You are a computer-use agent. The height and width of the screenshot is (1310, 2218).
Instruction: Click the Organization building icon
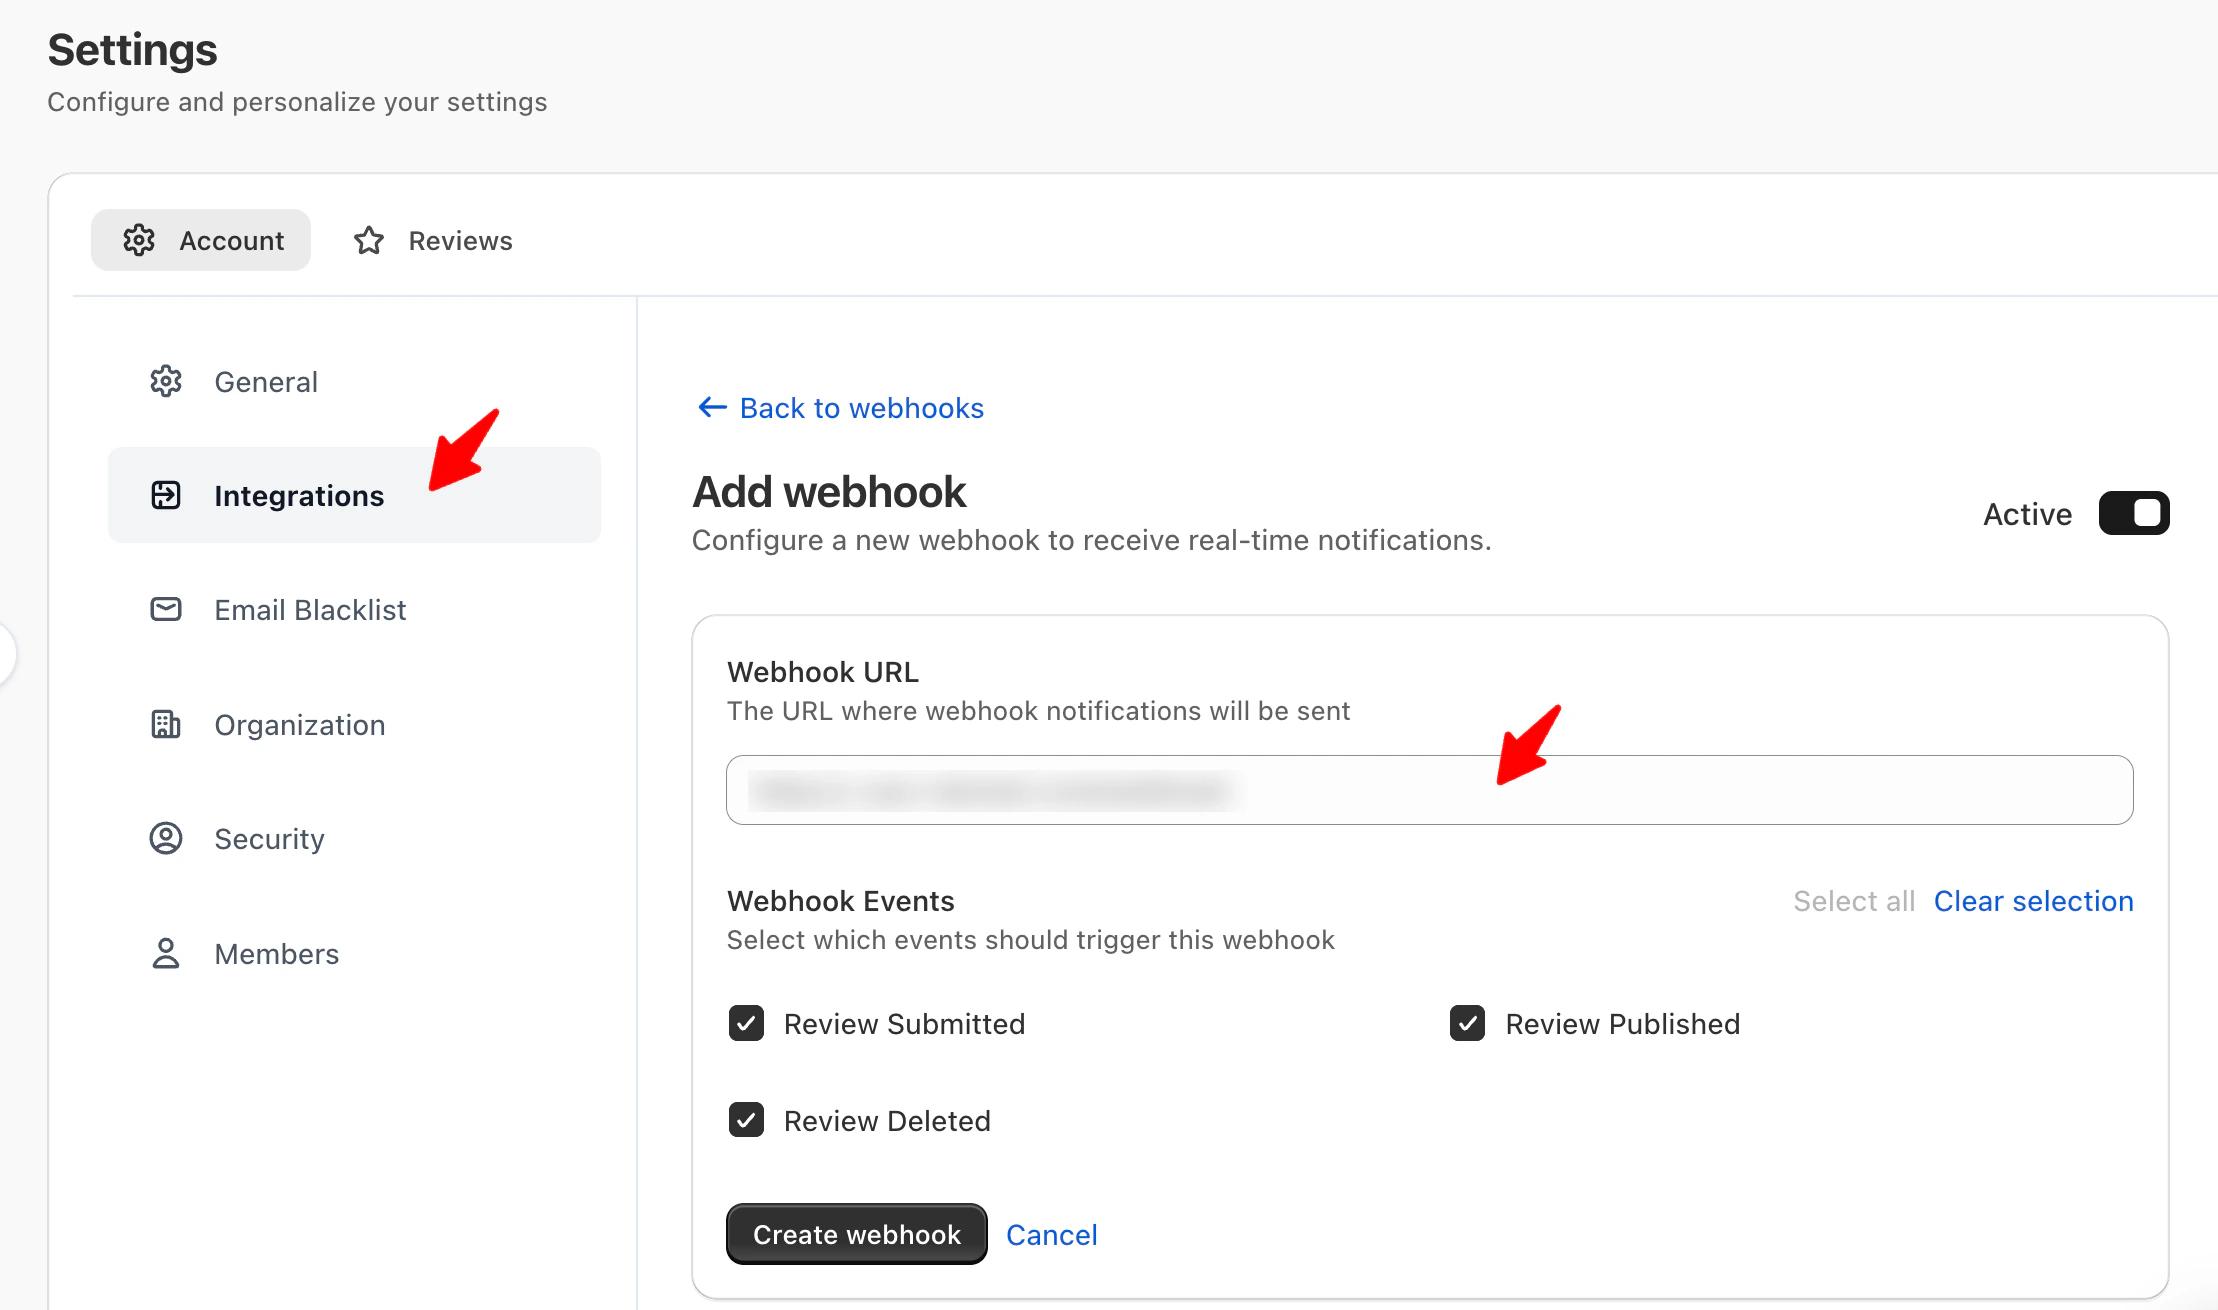(x=166, y=724)
